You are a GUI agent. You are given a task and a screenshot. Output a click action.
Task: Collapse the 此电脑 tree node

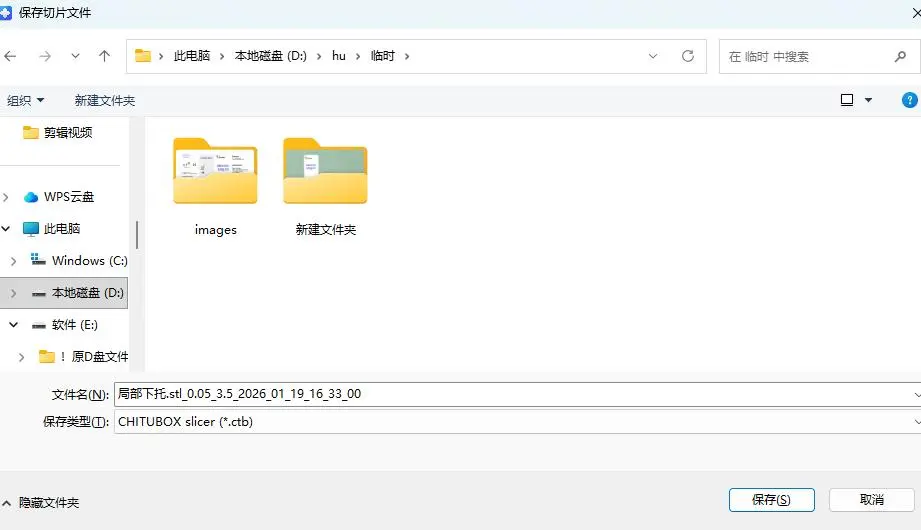point(6,229)
